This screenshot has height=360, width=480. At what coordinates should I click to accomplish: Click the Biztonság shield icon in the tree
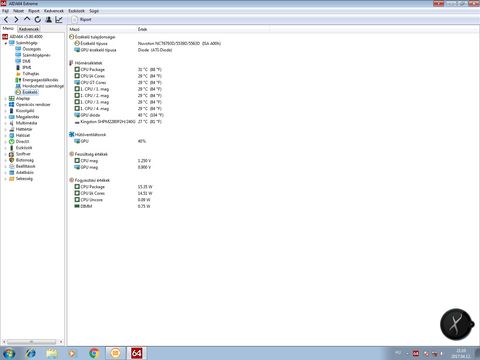click(12, 160)
